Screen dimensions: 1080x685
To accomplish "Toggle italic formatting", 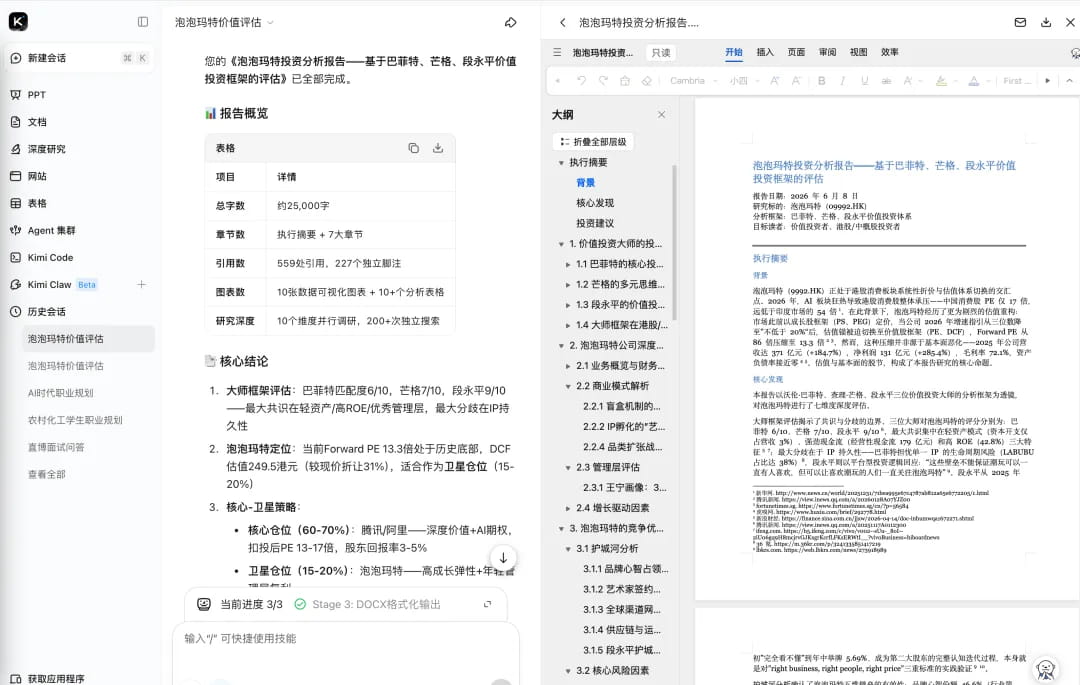I will point(842,81).
